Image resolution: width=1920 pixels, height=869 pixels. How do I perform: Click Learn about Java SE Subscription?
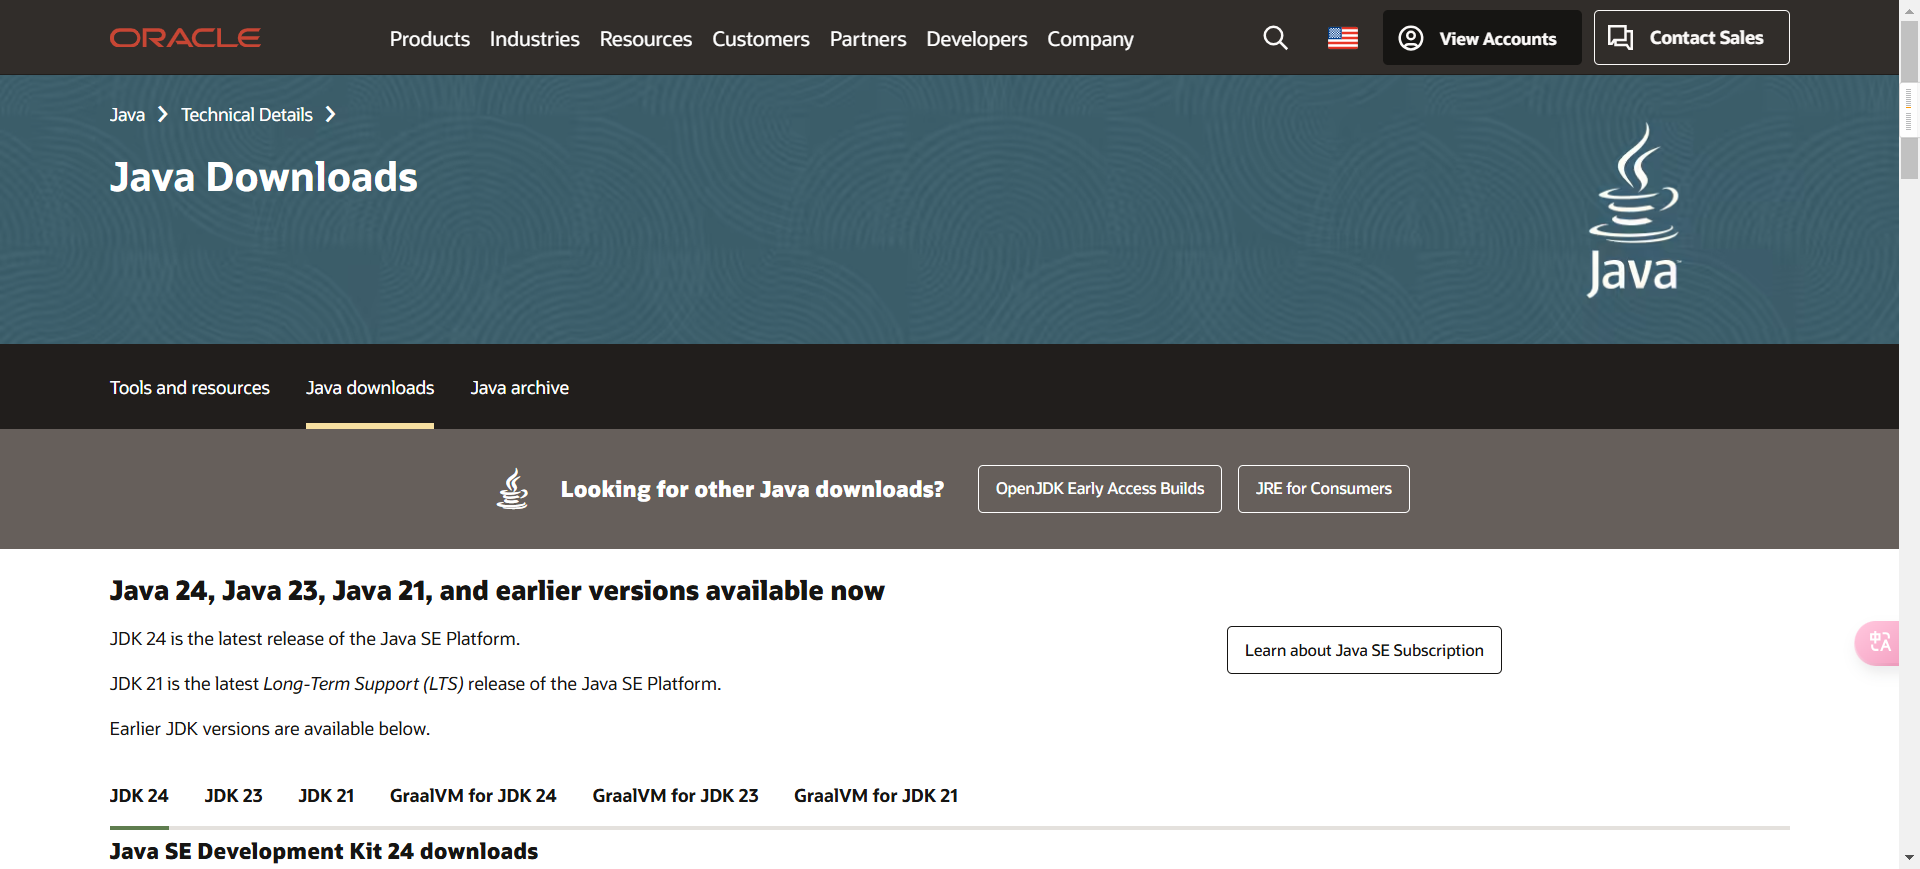pyautogui.click(x=1364, y=650)
